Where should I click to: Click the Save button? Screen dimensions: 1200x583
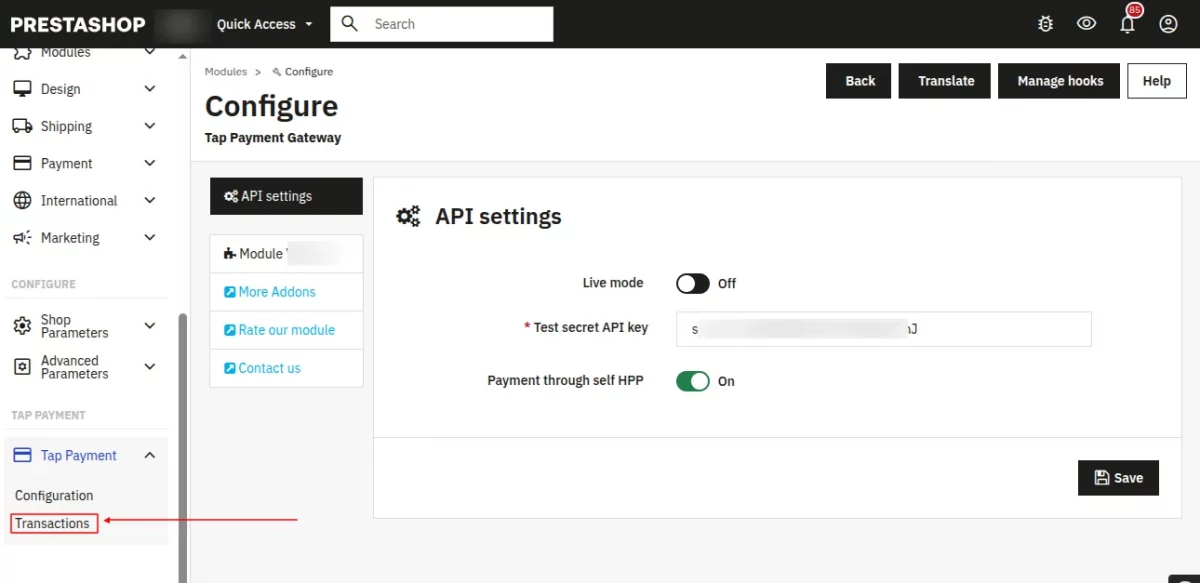coord(1118,478)
